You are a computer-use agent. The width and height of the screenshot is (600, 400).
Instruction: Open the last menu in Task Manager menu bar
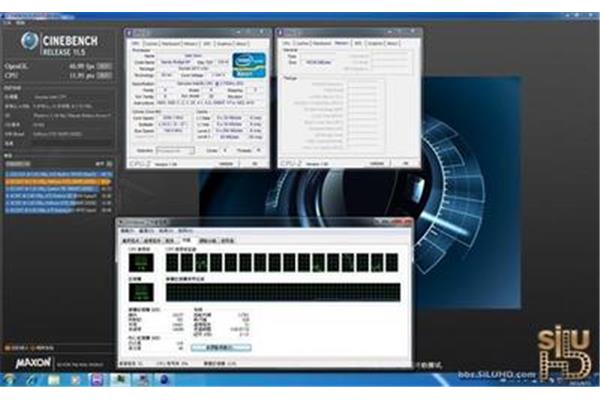click(x=185, y=231)
